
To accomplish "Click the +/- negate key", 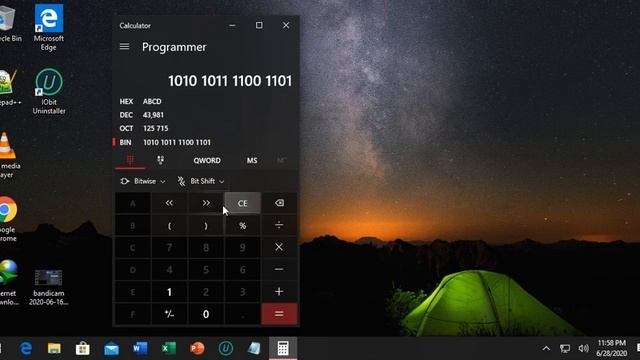I will 169,314.
